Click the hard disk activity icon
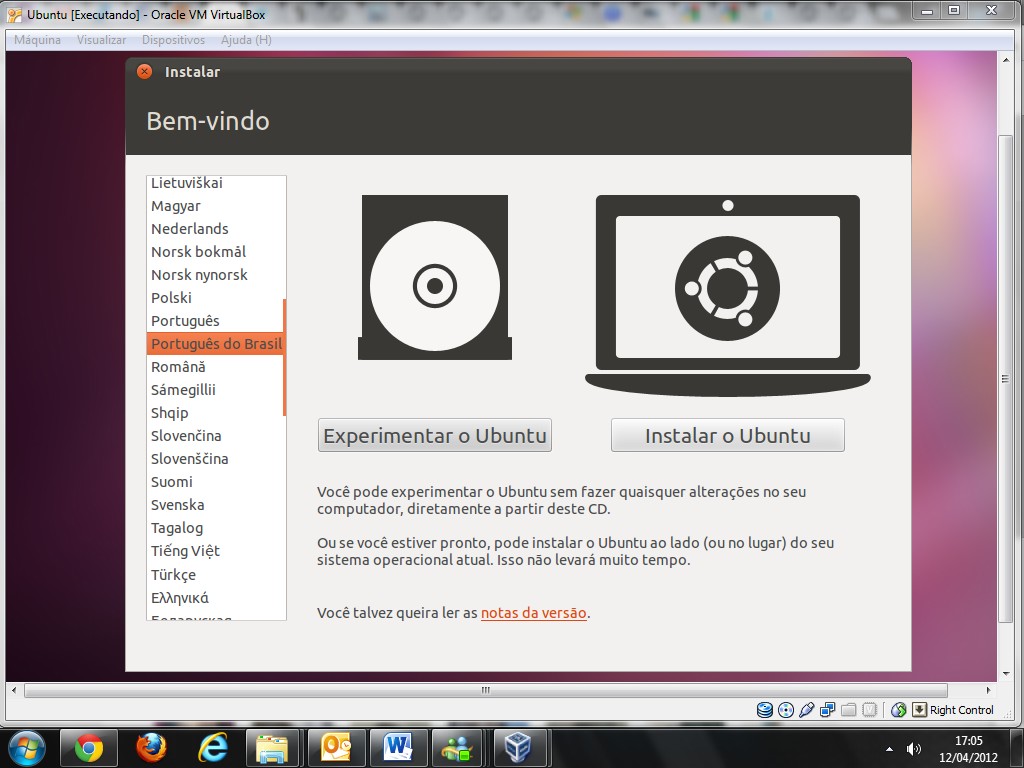 (765, 710)
